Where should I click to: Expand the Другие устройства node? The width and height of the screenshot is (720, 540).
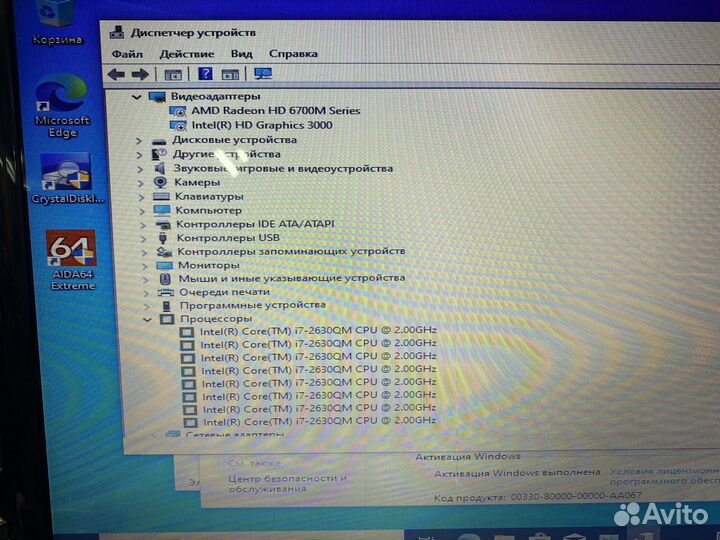[139, 155]
